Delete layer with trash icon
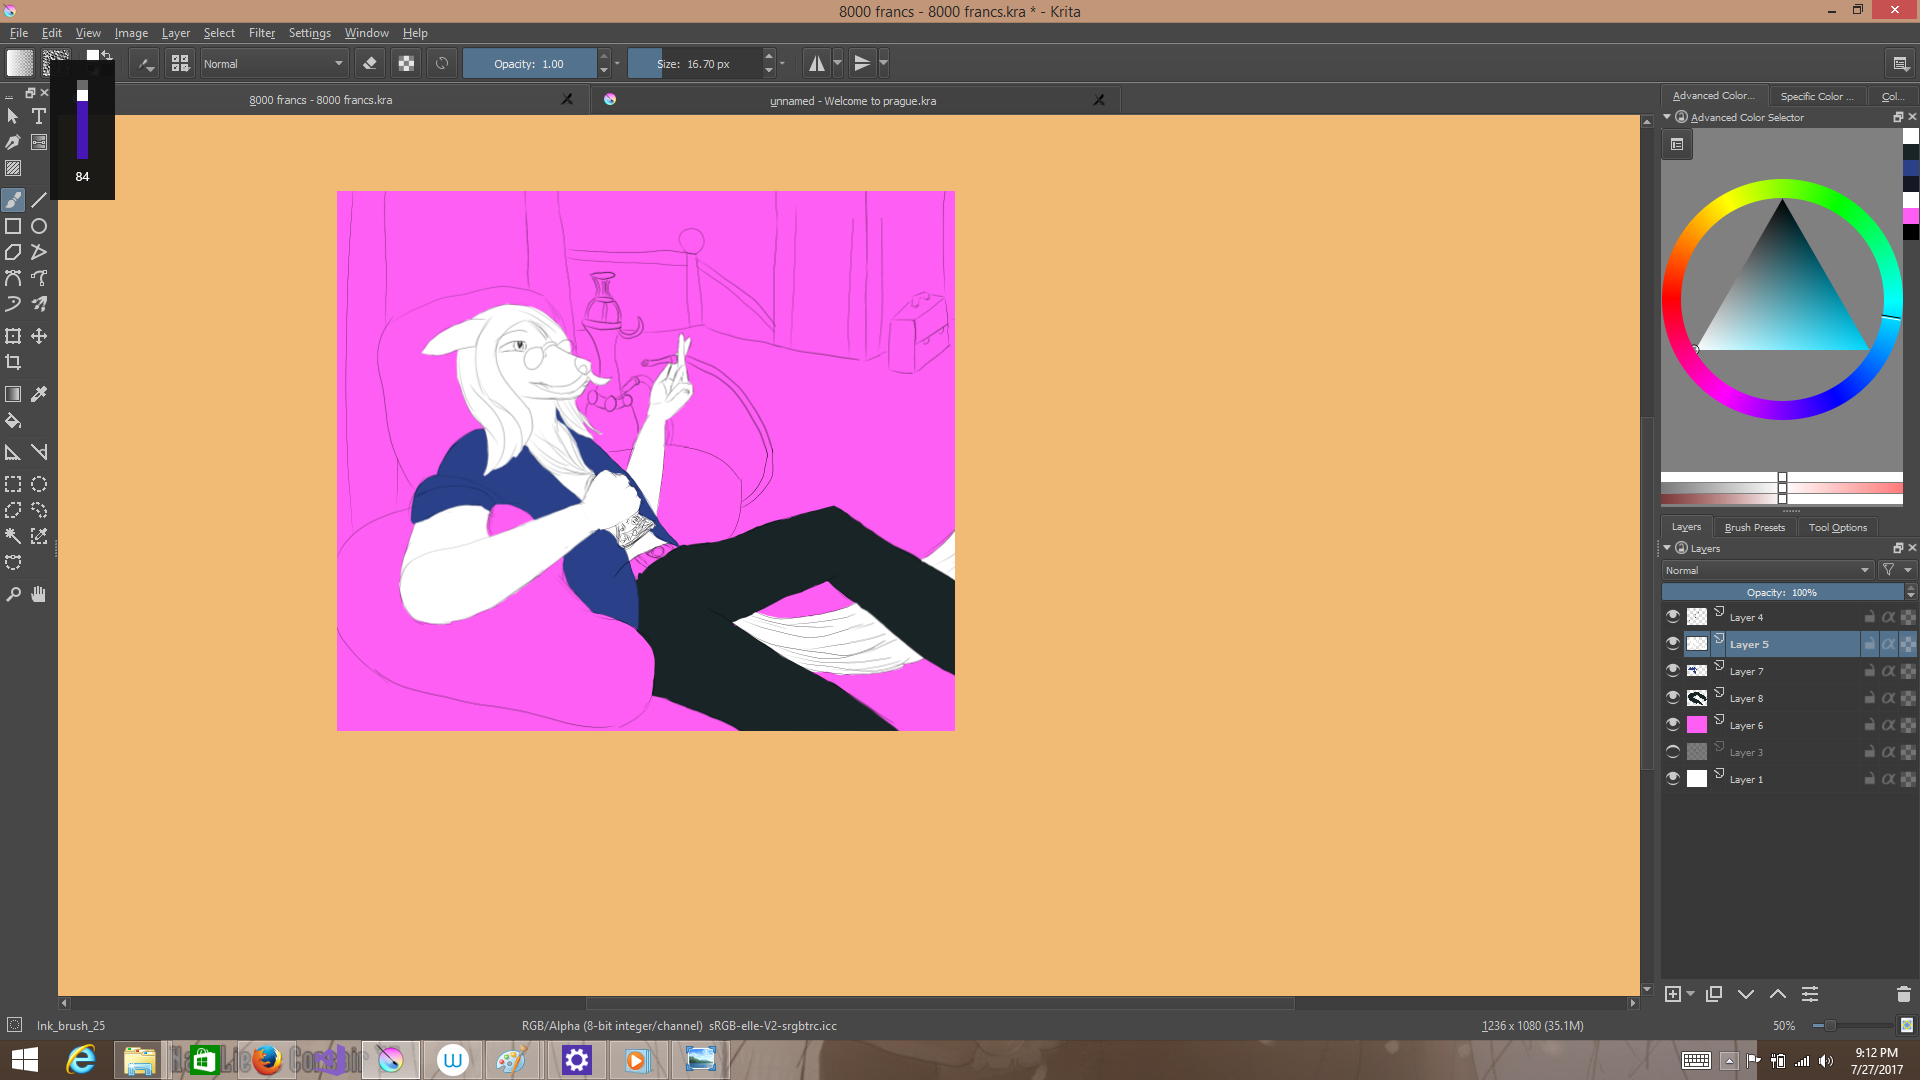 click(1903, 994)
